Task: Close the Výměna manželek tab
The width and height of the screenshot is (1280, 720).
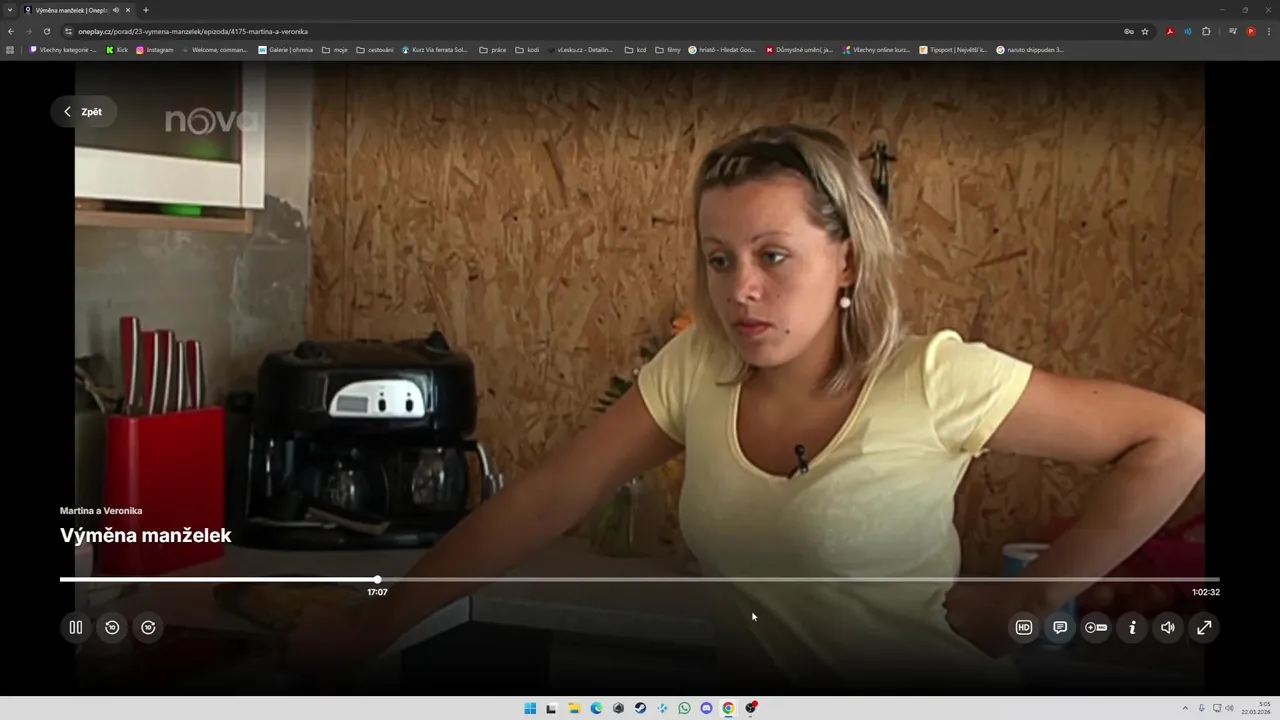Action: [128, 10]
